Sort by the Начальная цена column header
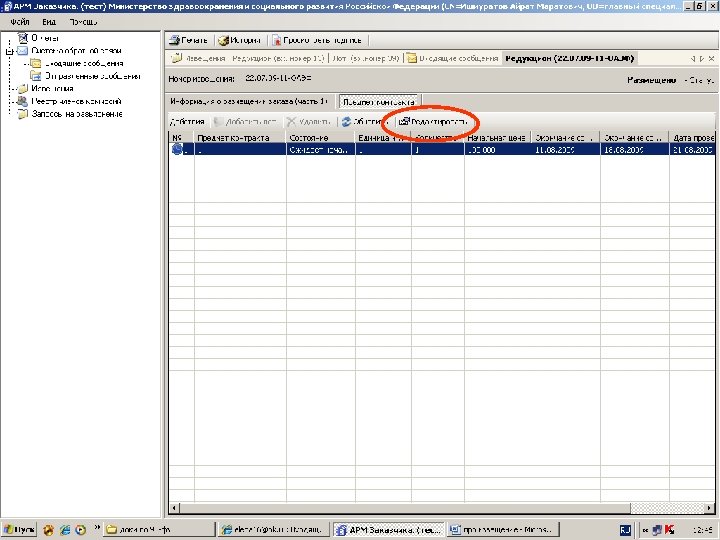This screenshot has width=720, height=540. pyautogui.click(x=498, y=137)
